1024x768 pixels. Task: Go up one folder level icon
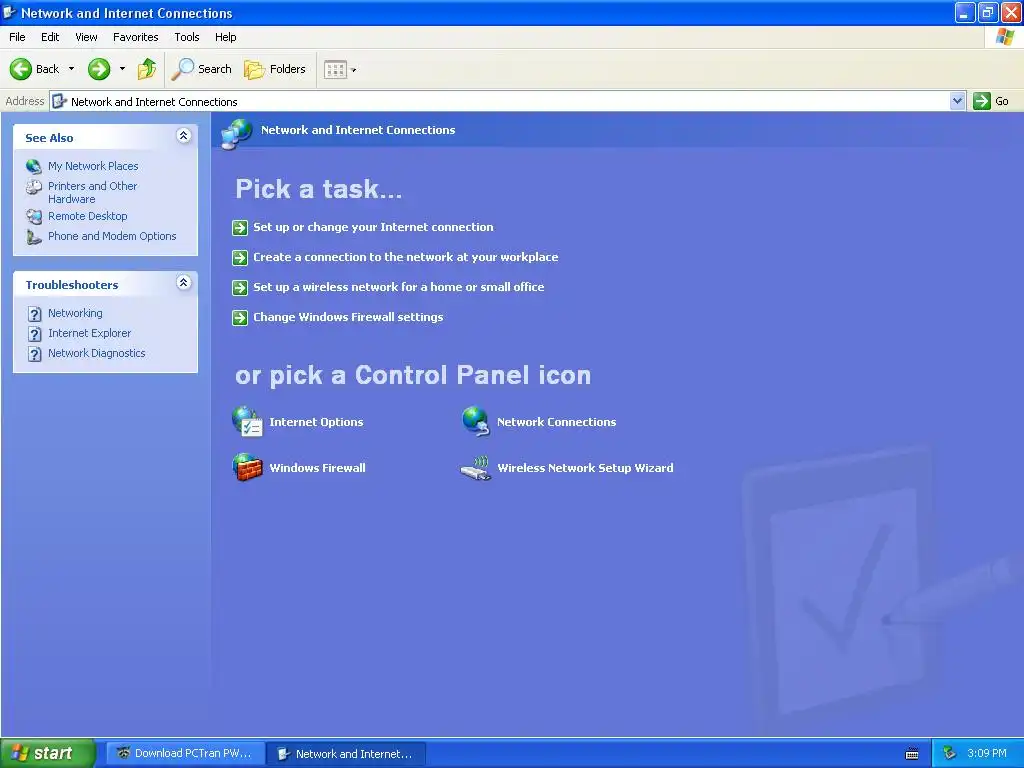[147, 69]
